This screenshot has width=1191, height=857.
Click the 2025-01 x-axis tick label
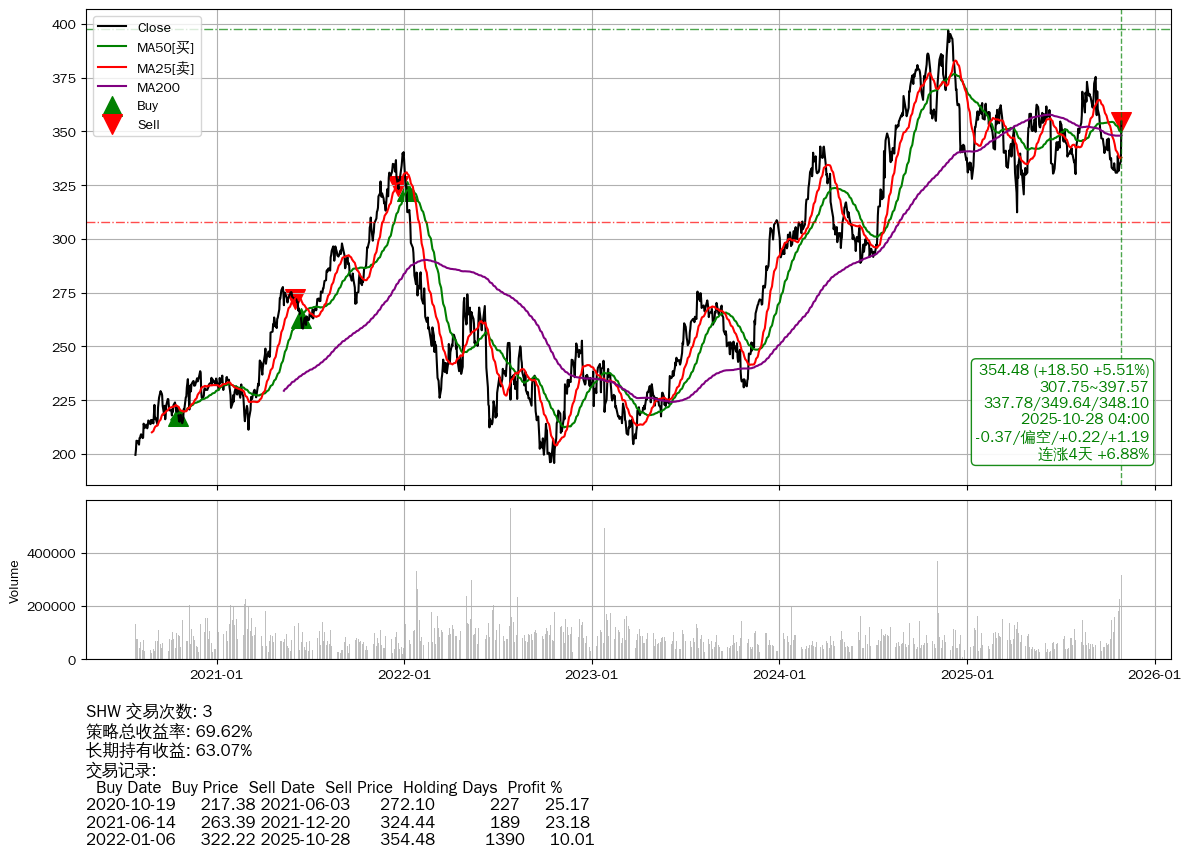pyautogui.click(x=967, y=675)
